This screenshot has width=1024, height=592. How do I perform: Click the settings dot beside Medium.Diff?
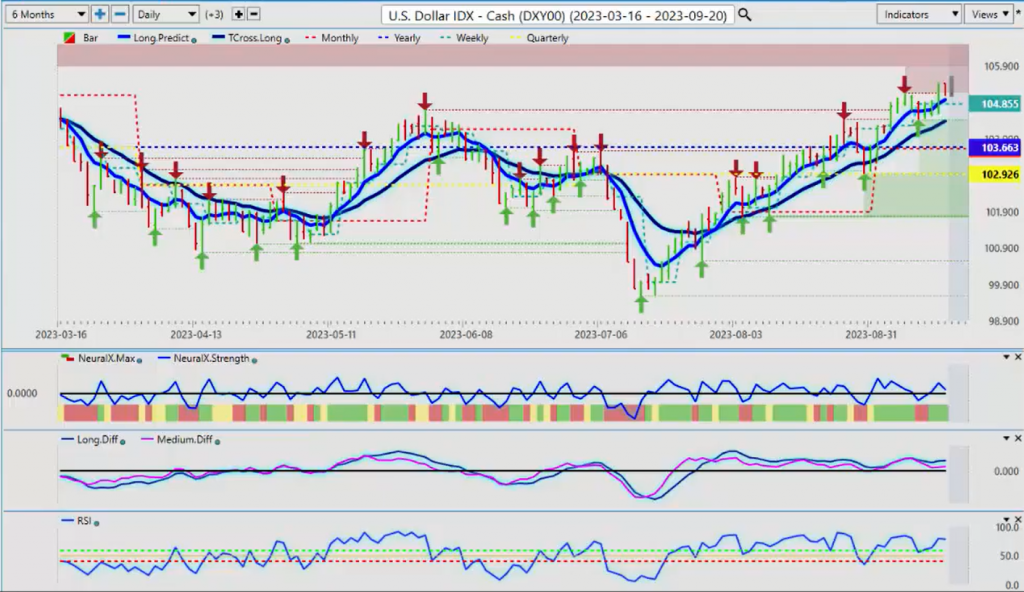(217, 442)
